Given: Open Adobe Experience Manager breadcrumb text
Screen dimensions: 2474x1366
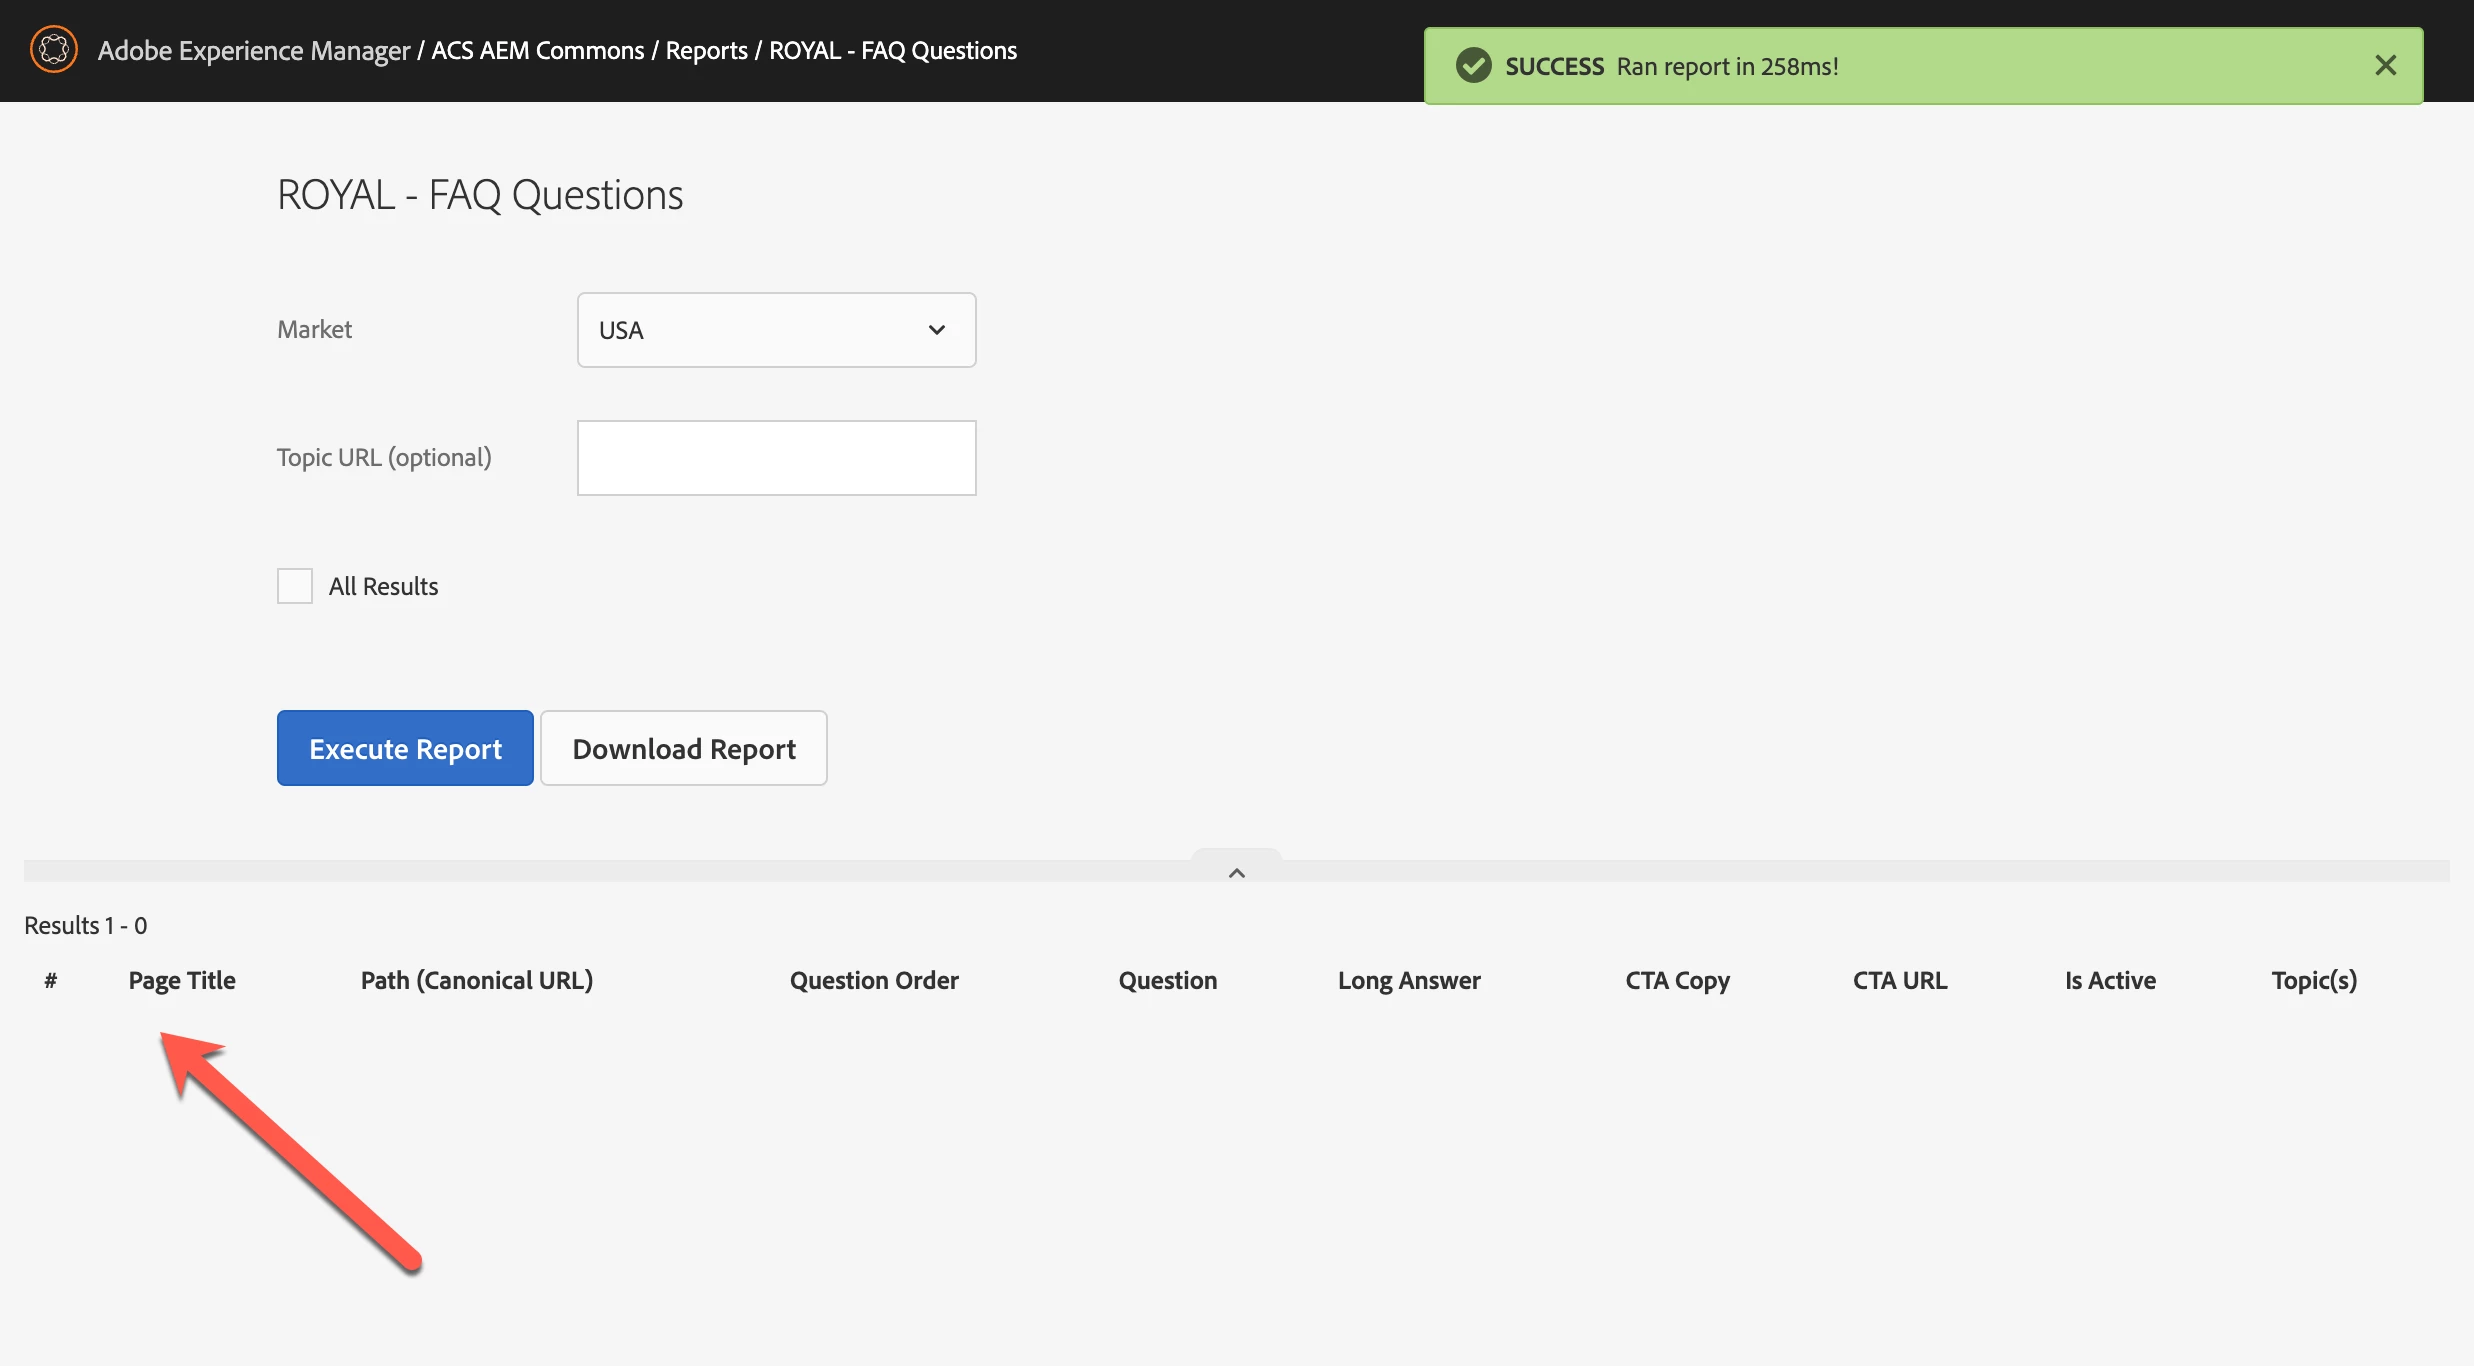Looking at the screenshot, I should pos(254,50).
